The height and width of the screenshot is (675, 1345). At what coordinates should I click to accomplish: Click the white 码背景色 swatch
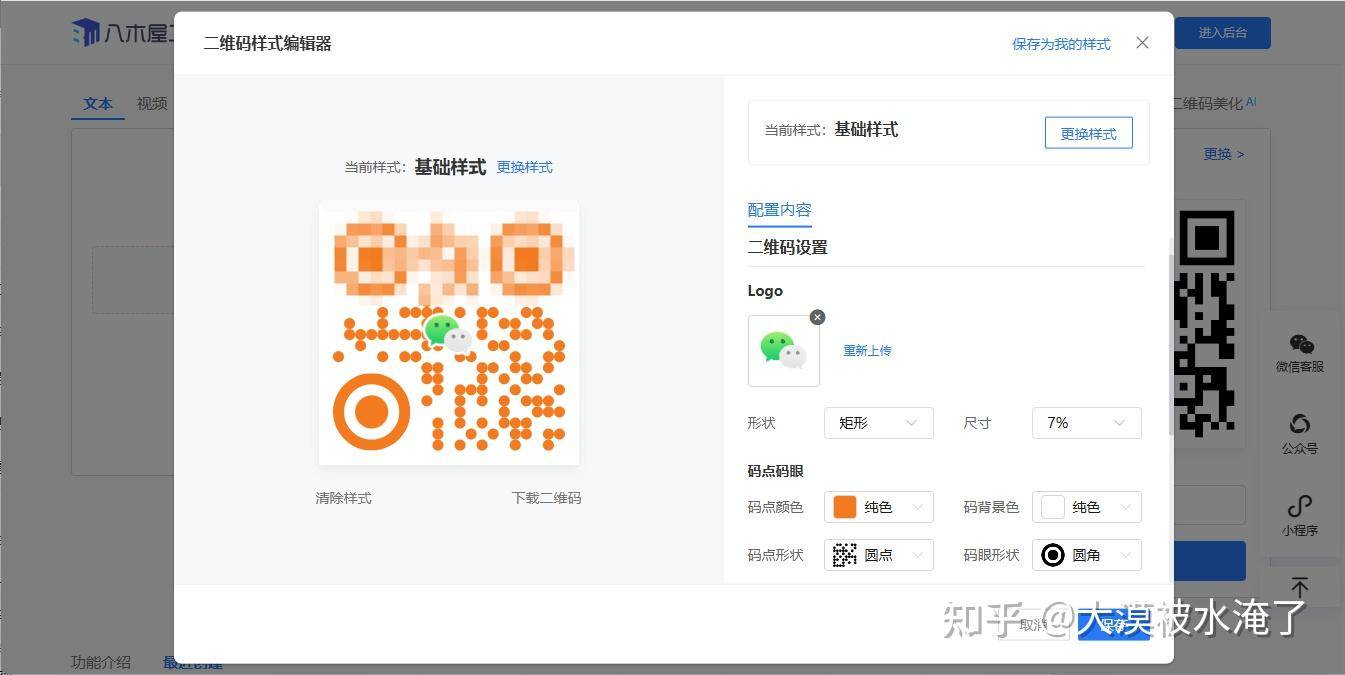[1053, 507]
